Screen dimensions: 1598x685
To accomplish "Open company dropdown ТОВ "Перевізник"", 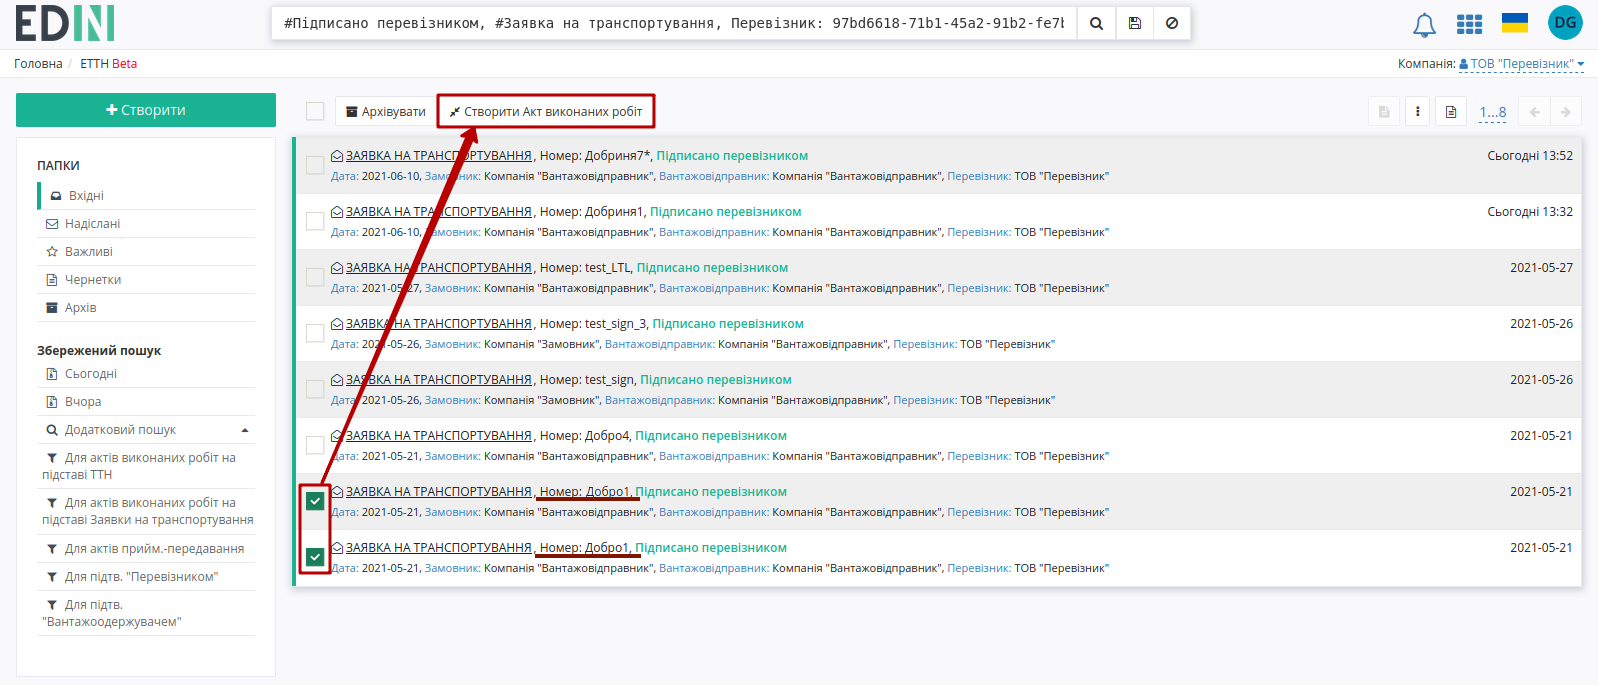I will pyautogui.click(x=1521, y=64).
